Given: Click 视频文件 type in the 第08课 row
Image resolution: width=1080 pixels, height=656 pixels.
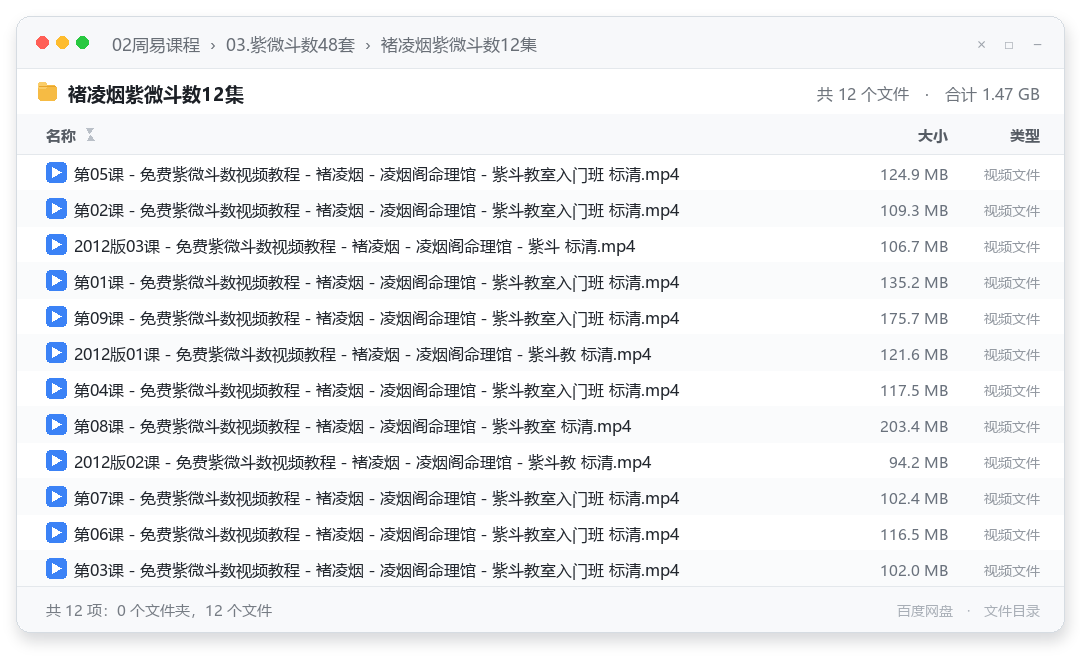Looking at the screenshot, I should (1012, 427).
